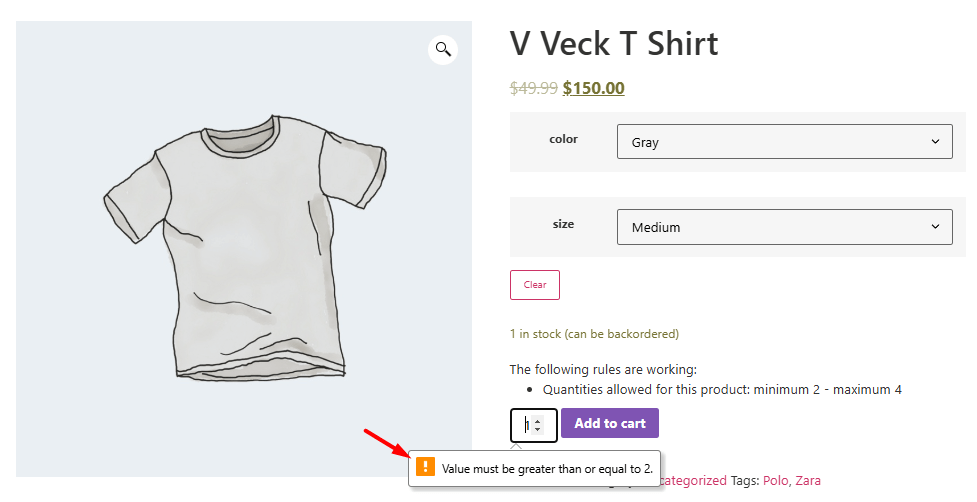Click the V Veck T Shirt title
Screen dimensions: 977x502
(x=614, y=44)
